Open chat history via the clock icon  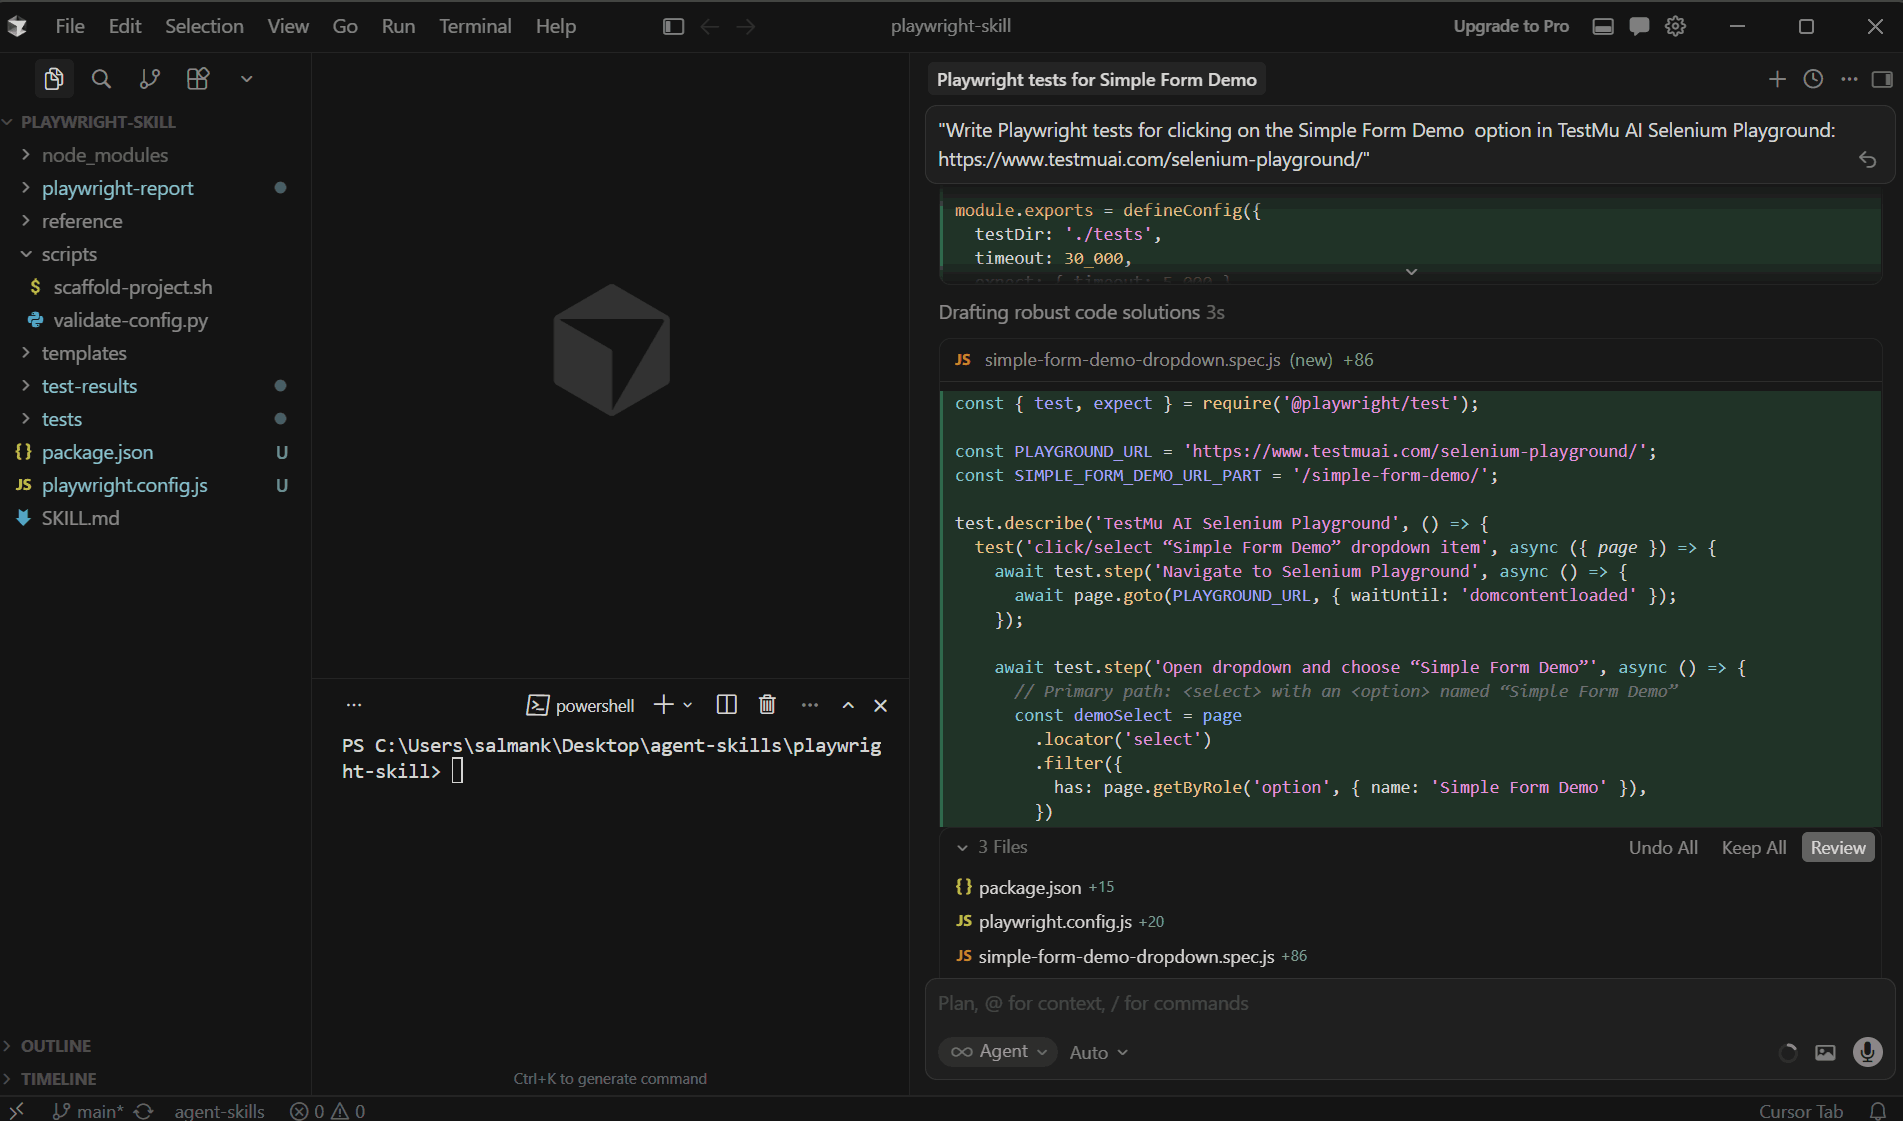pyautogui.click(x=1813, y=79)
